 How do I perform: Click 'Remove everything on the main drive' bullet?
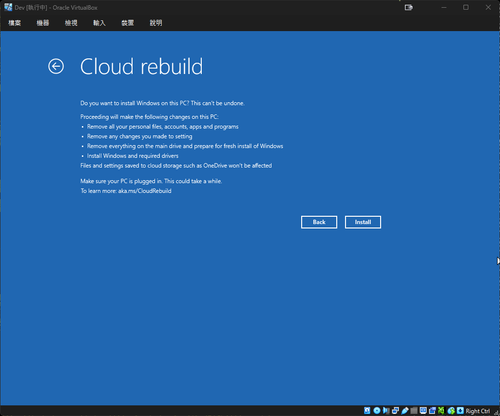185,146
